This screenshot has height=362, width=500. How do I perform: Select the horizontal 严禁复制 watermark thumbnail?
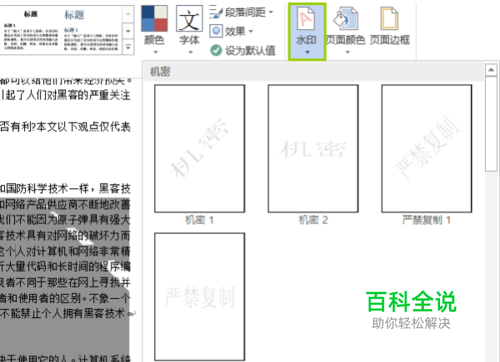point(199,297)
